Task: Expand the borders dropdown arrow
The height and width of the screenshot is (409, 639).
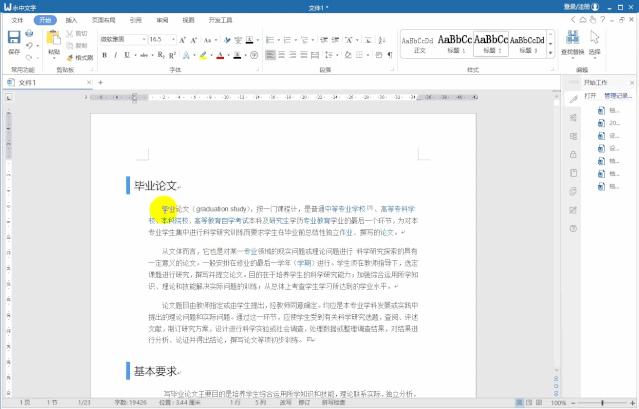Action: pos(369,55)
